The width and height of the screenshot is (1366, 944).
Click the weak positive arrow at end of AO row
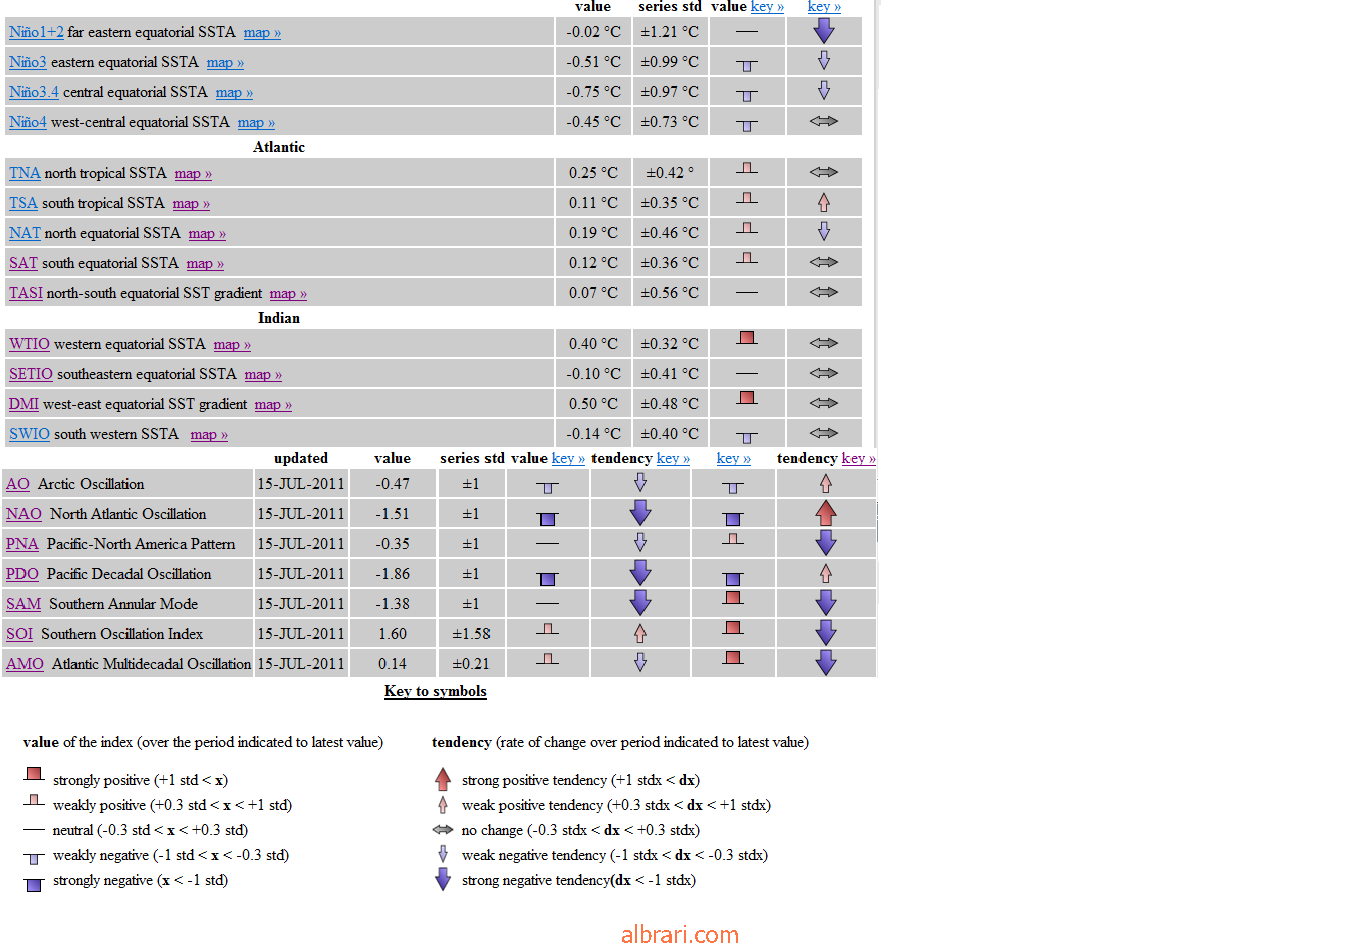point(826,483)
